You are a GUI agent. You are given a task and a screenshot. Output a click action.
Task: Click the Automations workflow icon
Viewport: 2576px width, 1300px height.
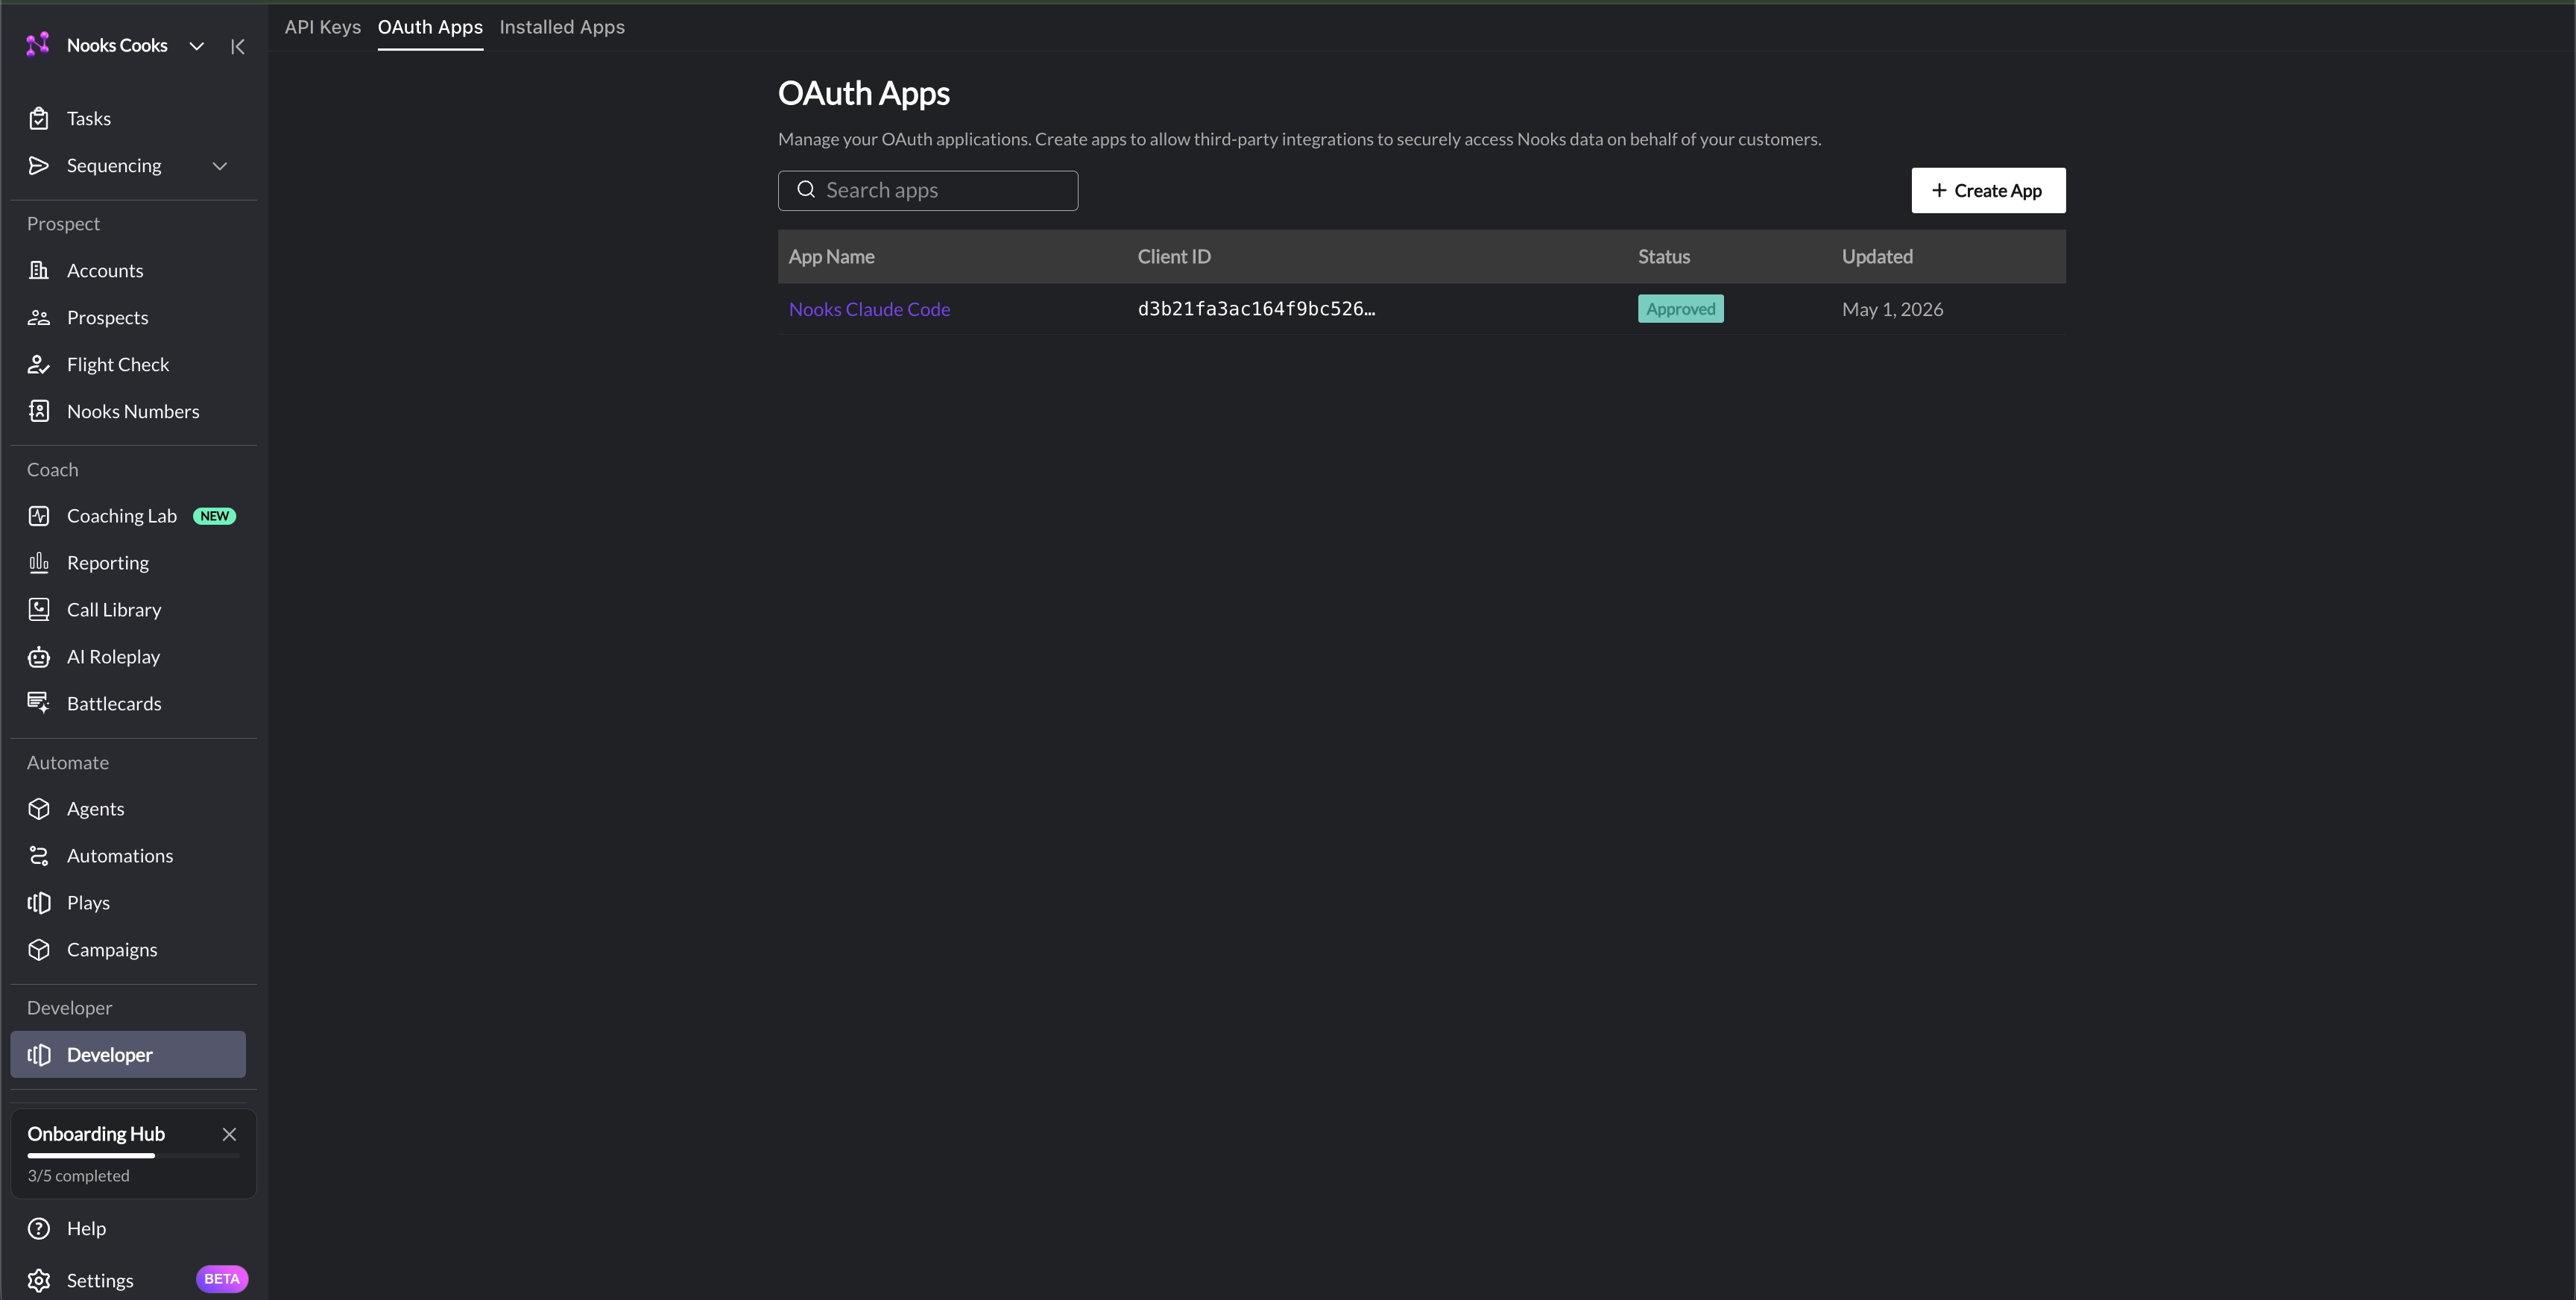click(39, 856)
